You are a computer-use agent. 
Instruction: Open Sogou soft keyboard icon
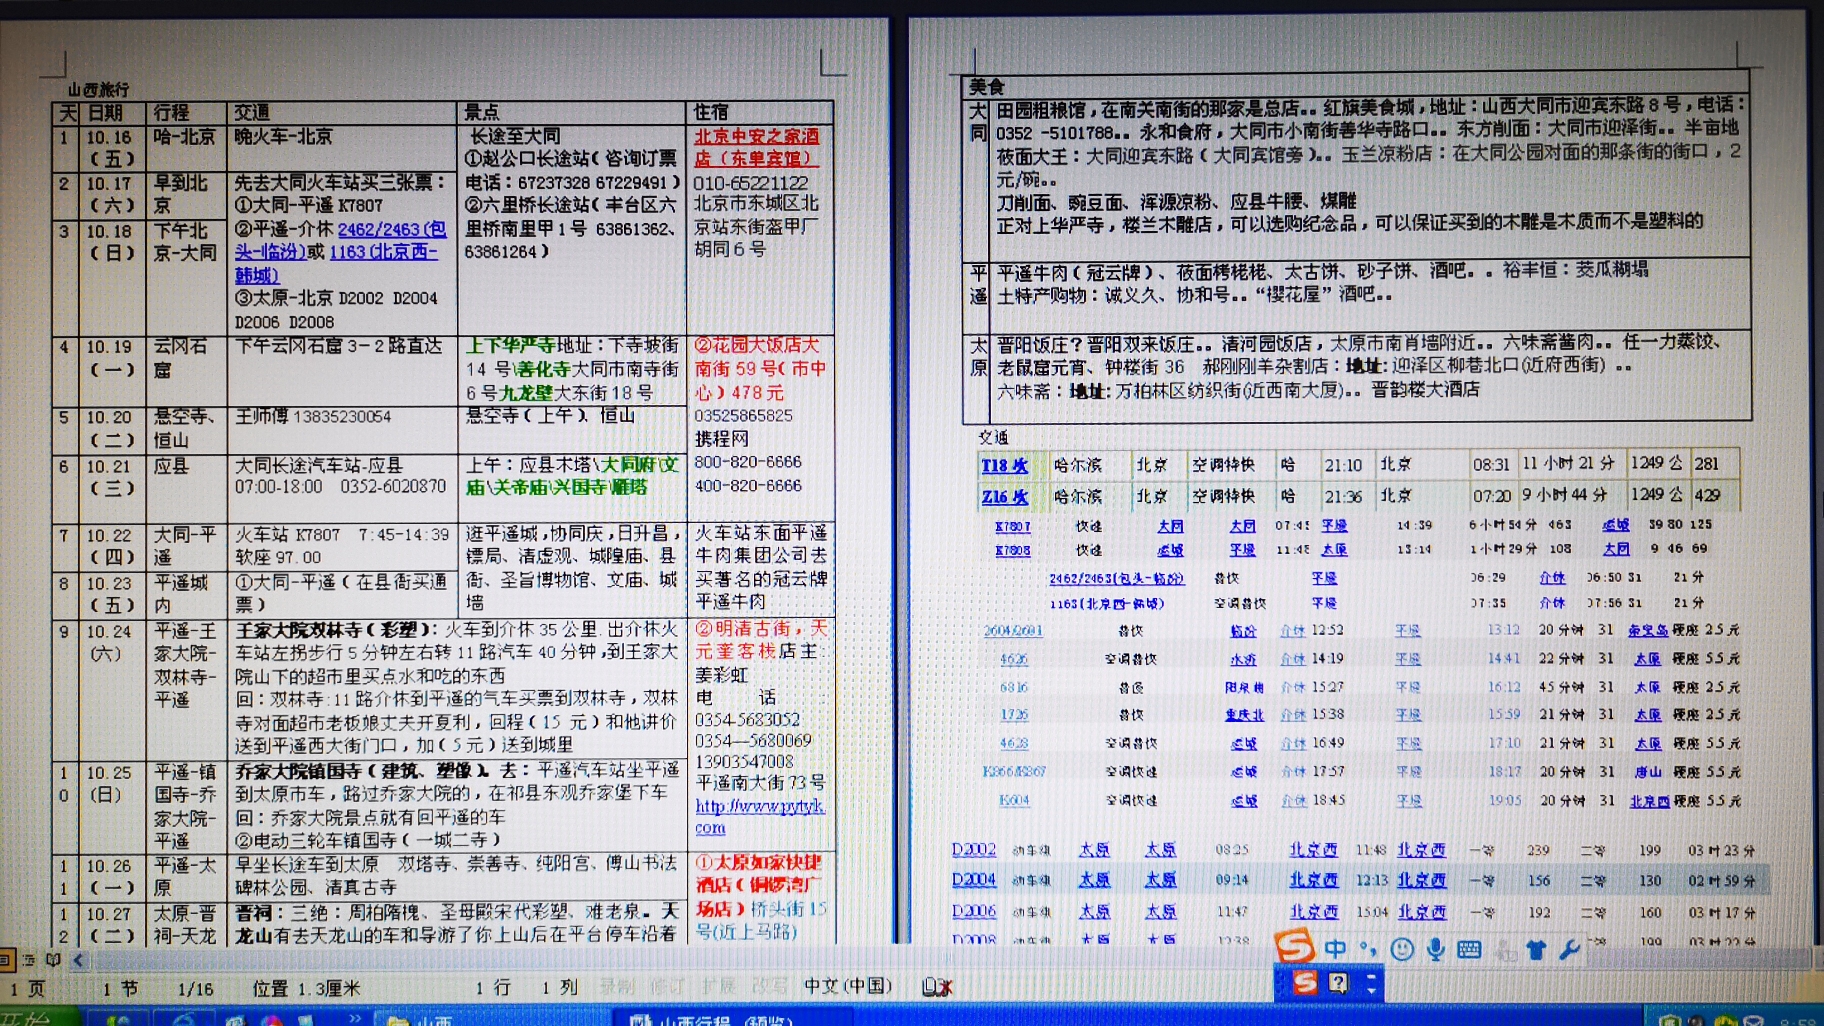(x=1469, y=949)
